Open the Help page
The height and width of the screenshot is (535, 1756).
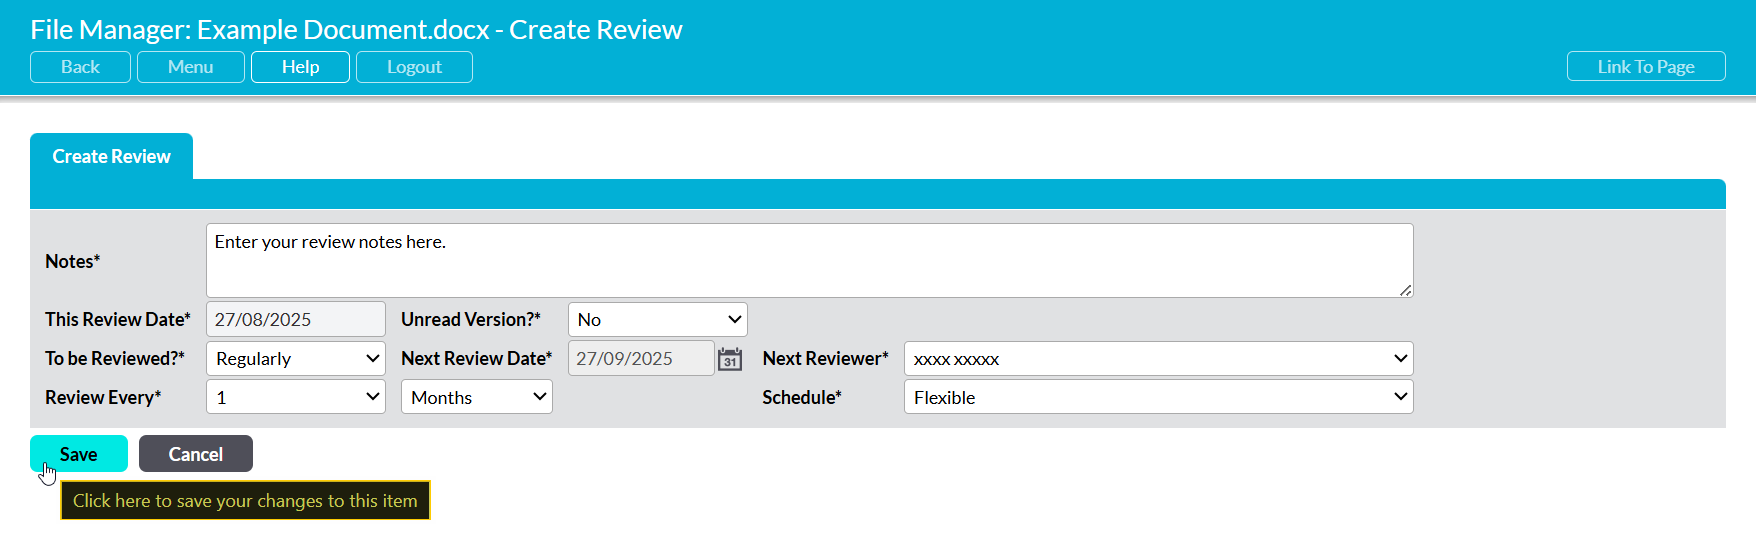pos(300,67)
